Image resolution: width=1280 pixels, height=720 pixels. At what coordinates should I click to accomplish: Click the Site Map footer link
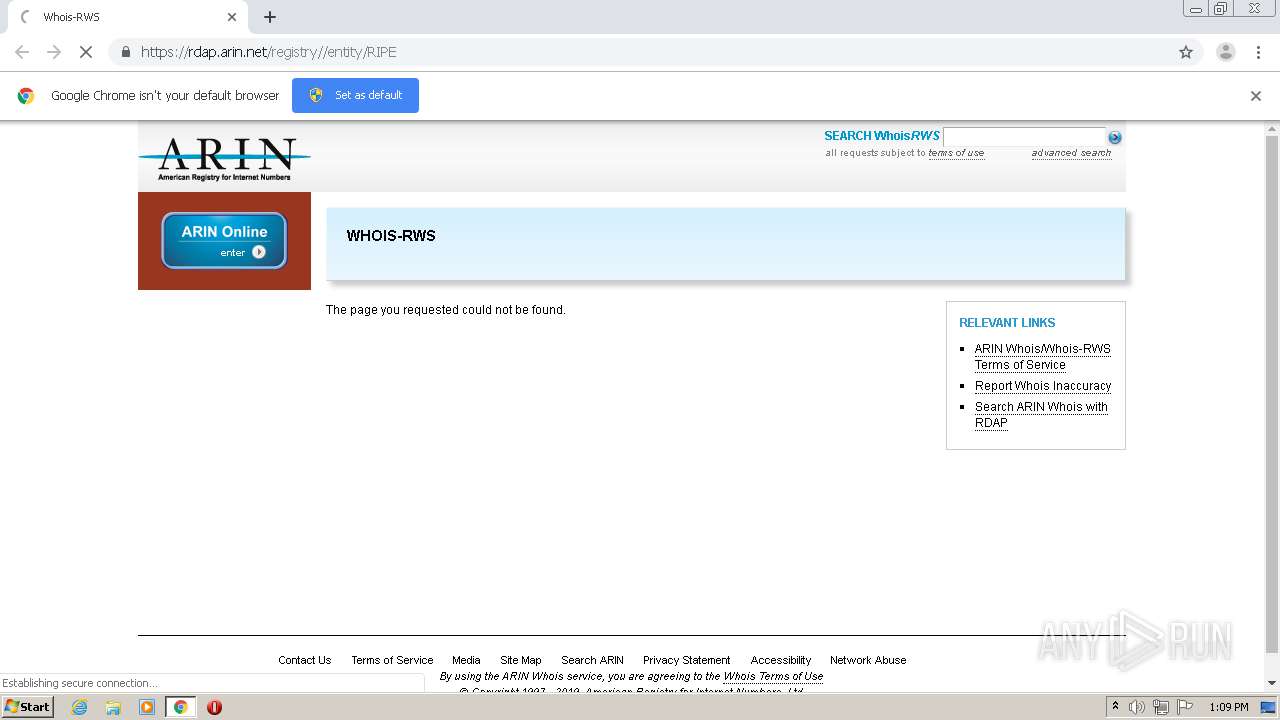tap(521, 660)
